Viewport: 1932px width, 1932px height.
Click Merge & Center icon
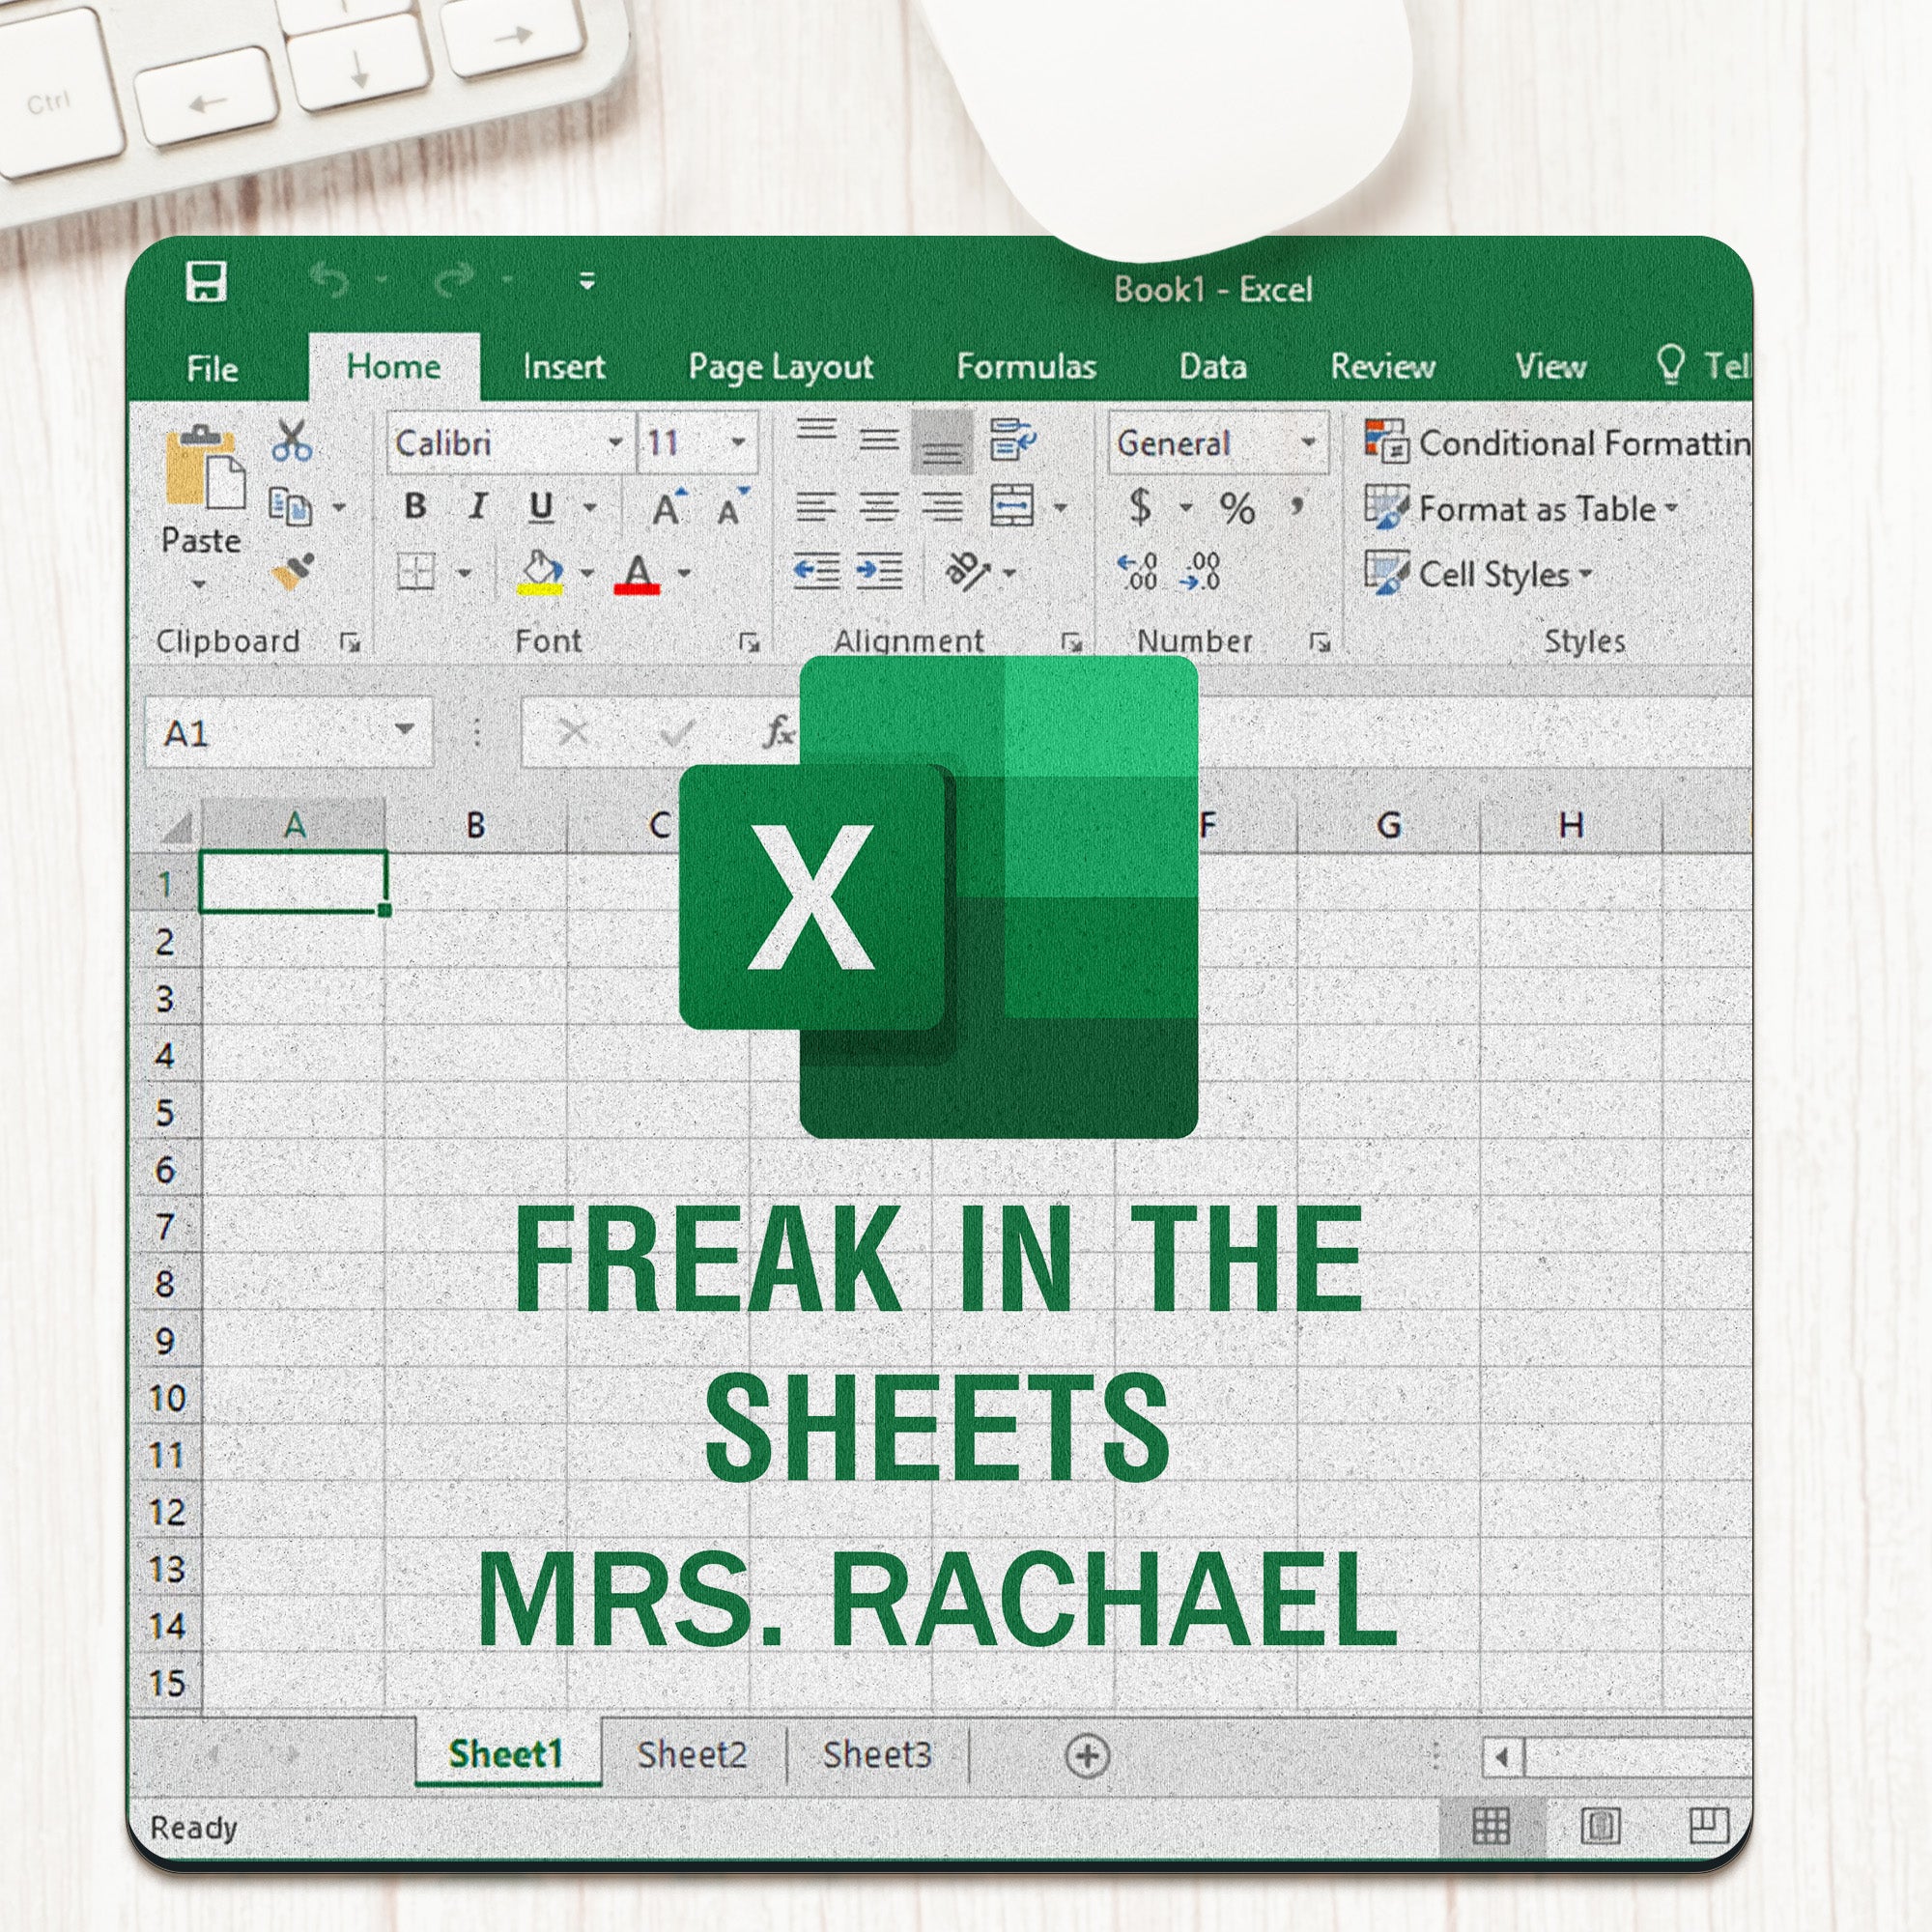(x=1011, y=506)
